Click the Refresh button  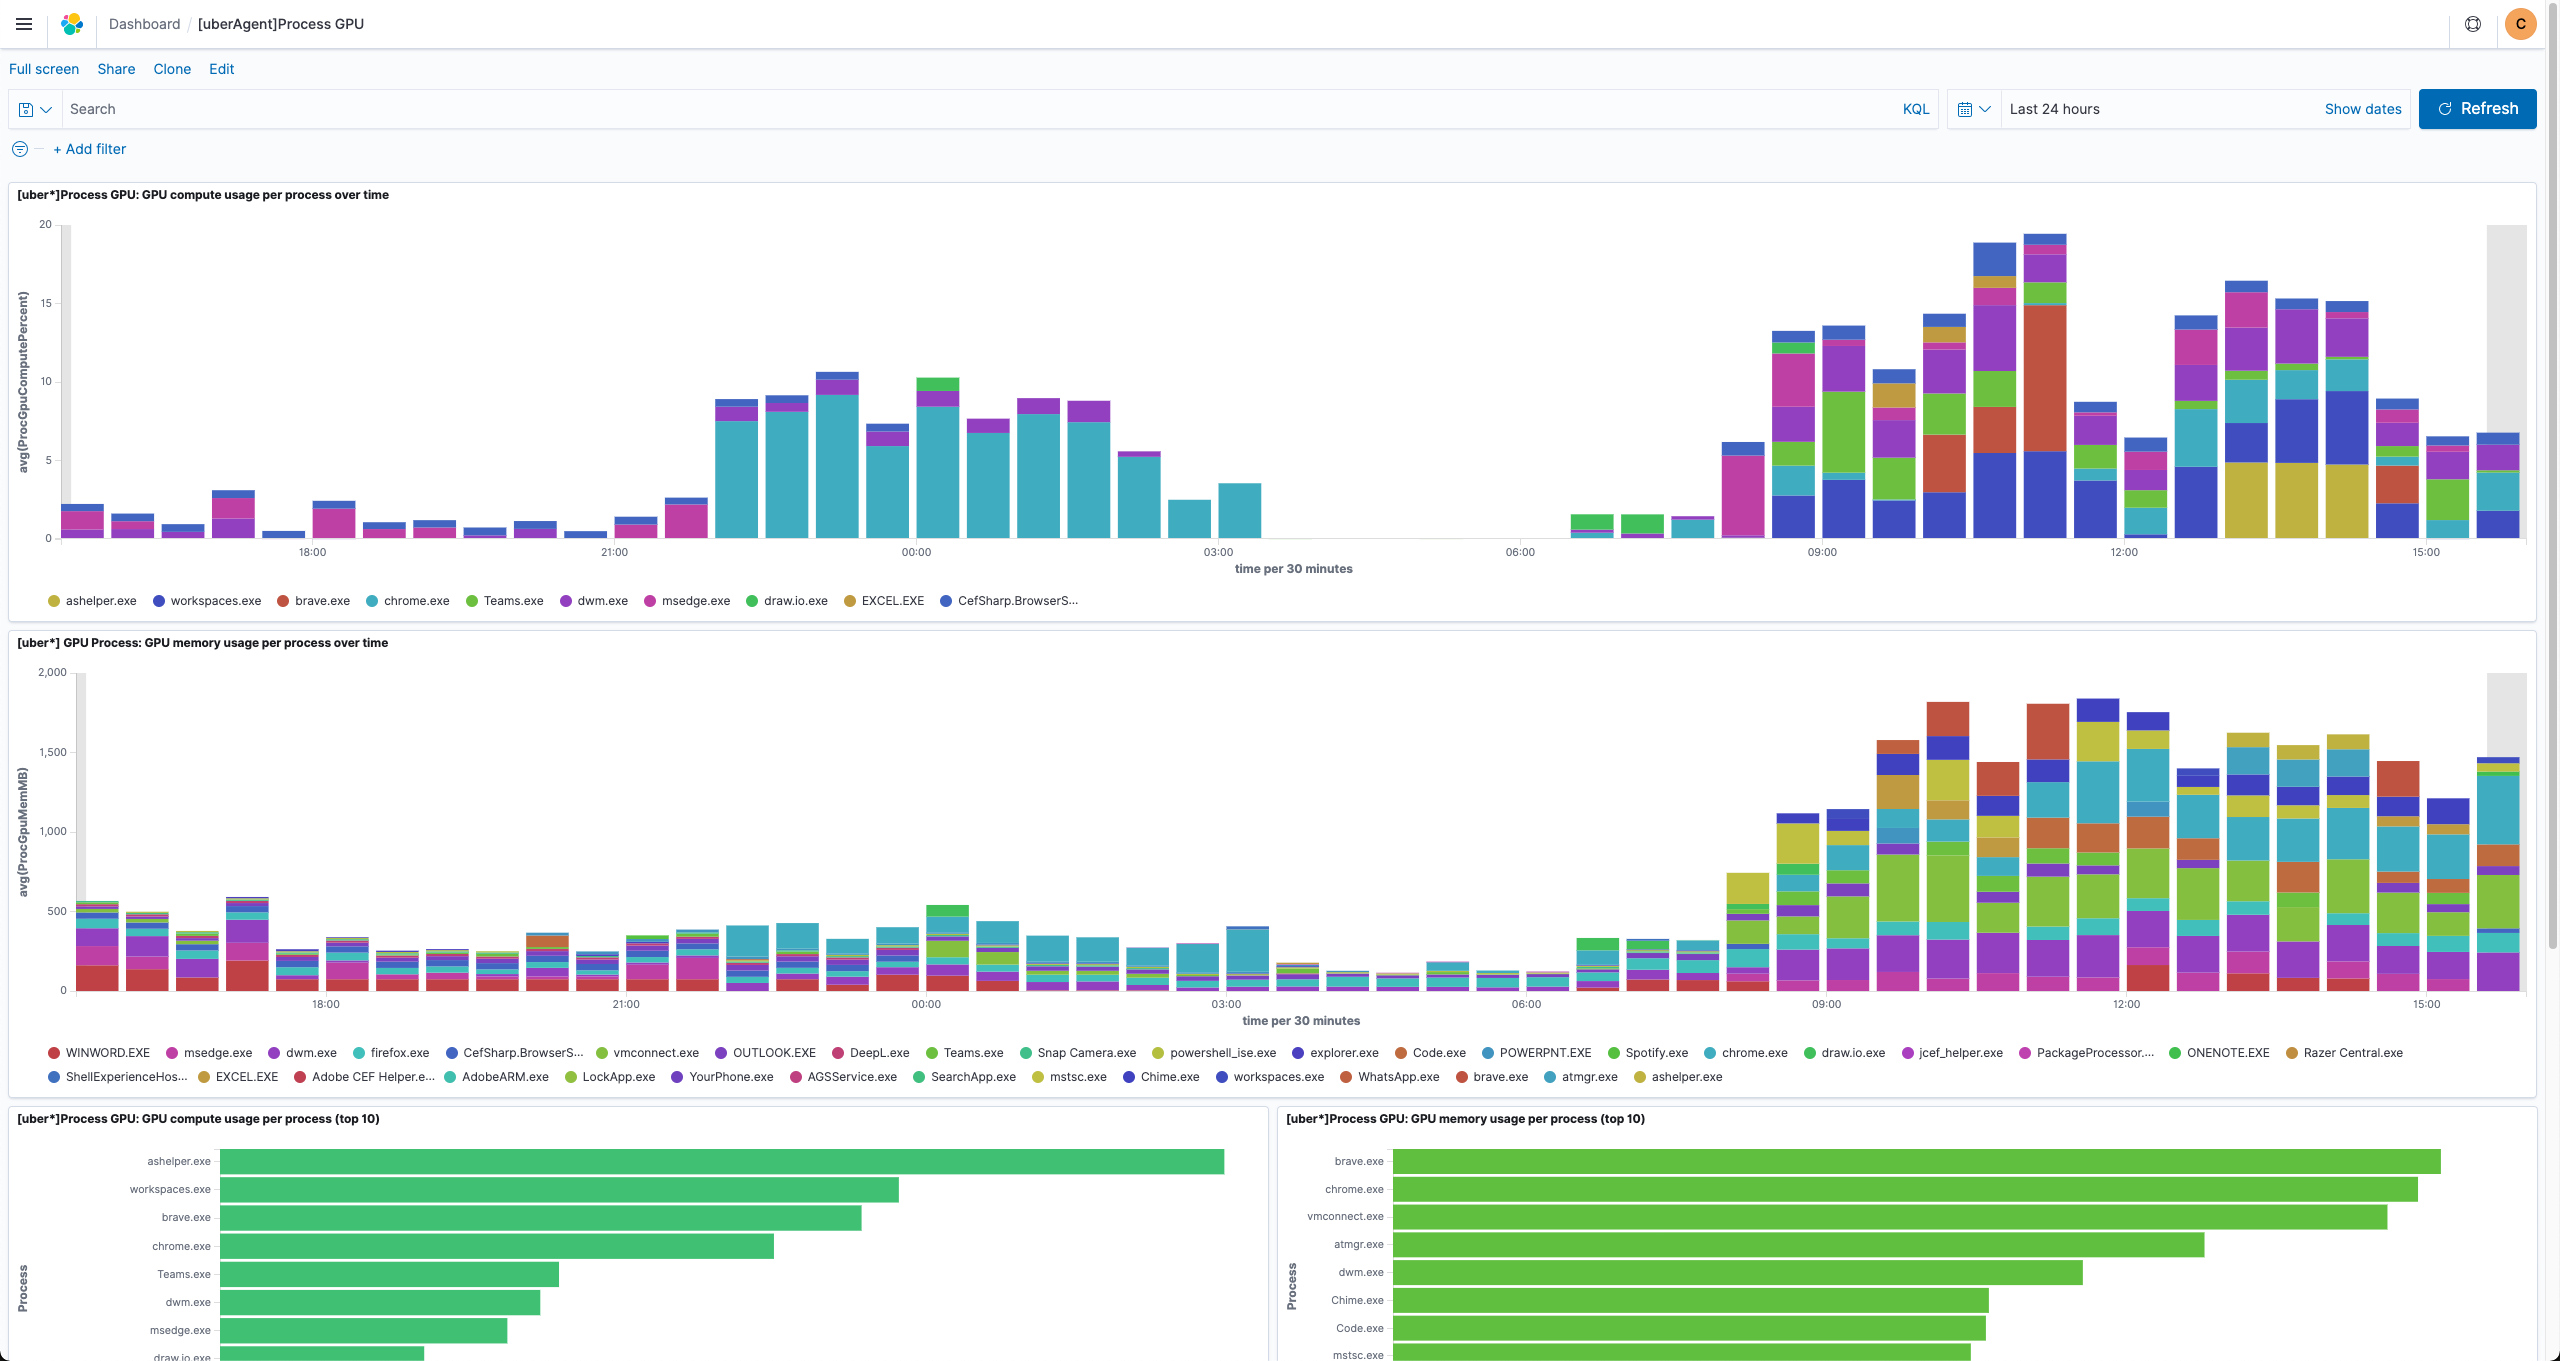click(x=2477, y=109)
